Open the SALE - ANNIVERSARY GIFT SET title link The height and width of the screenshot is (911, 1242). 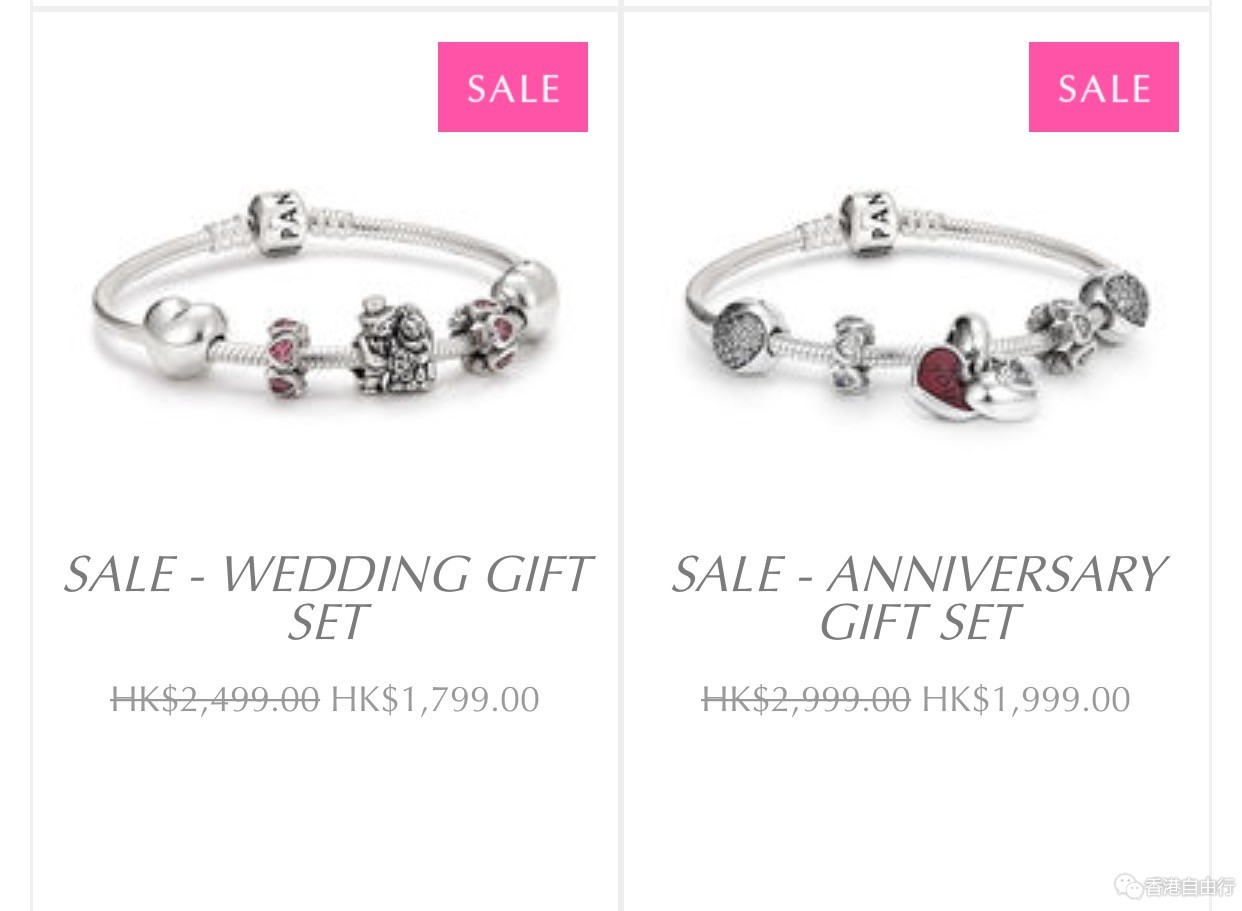tap(917, 598)
